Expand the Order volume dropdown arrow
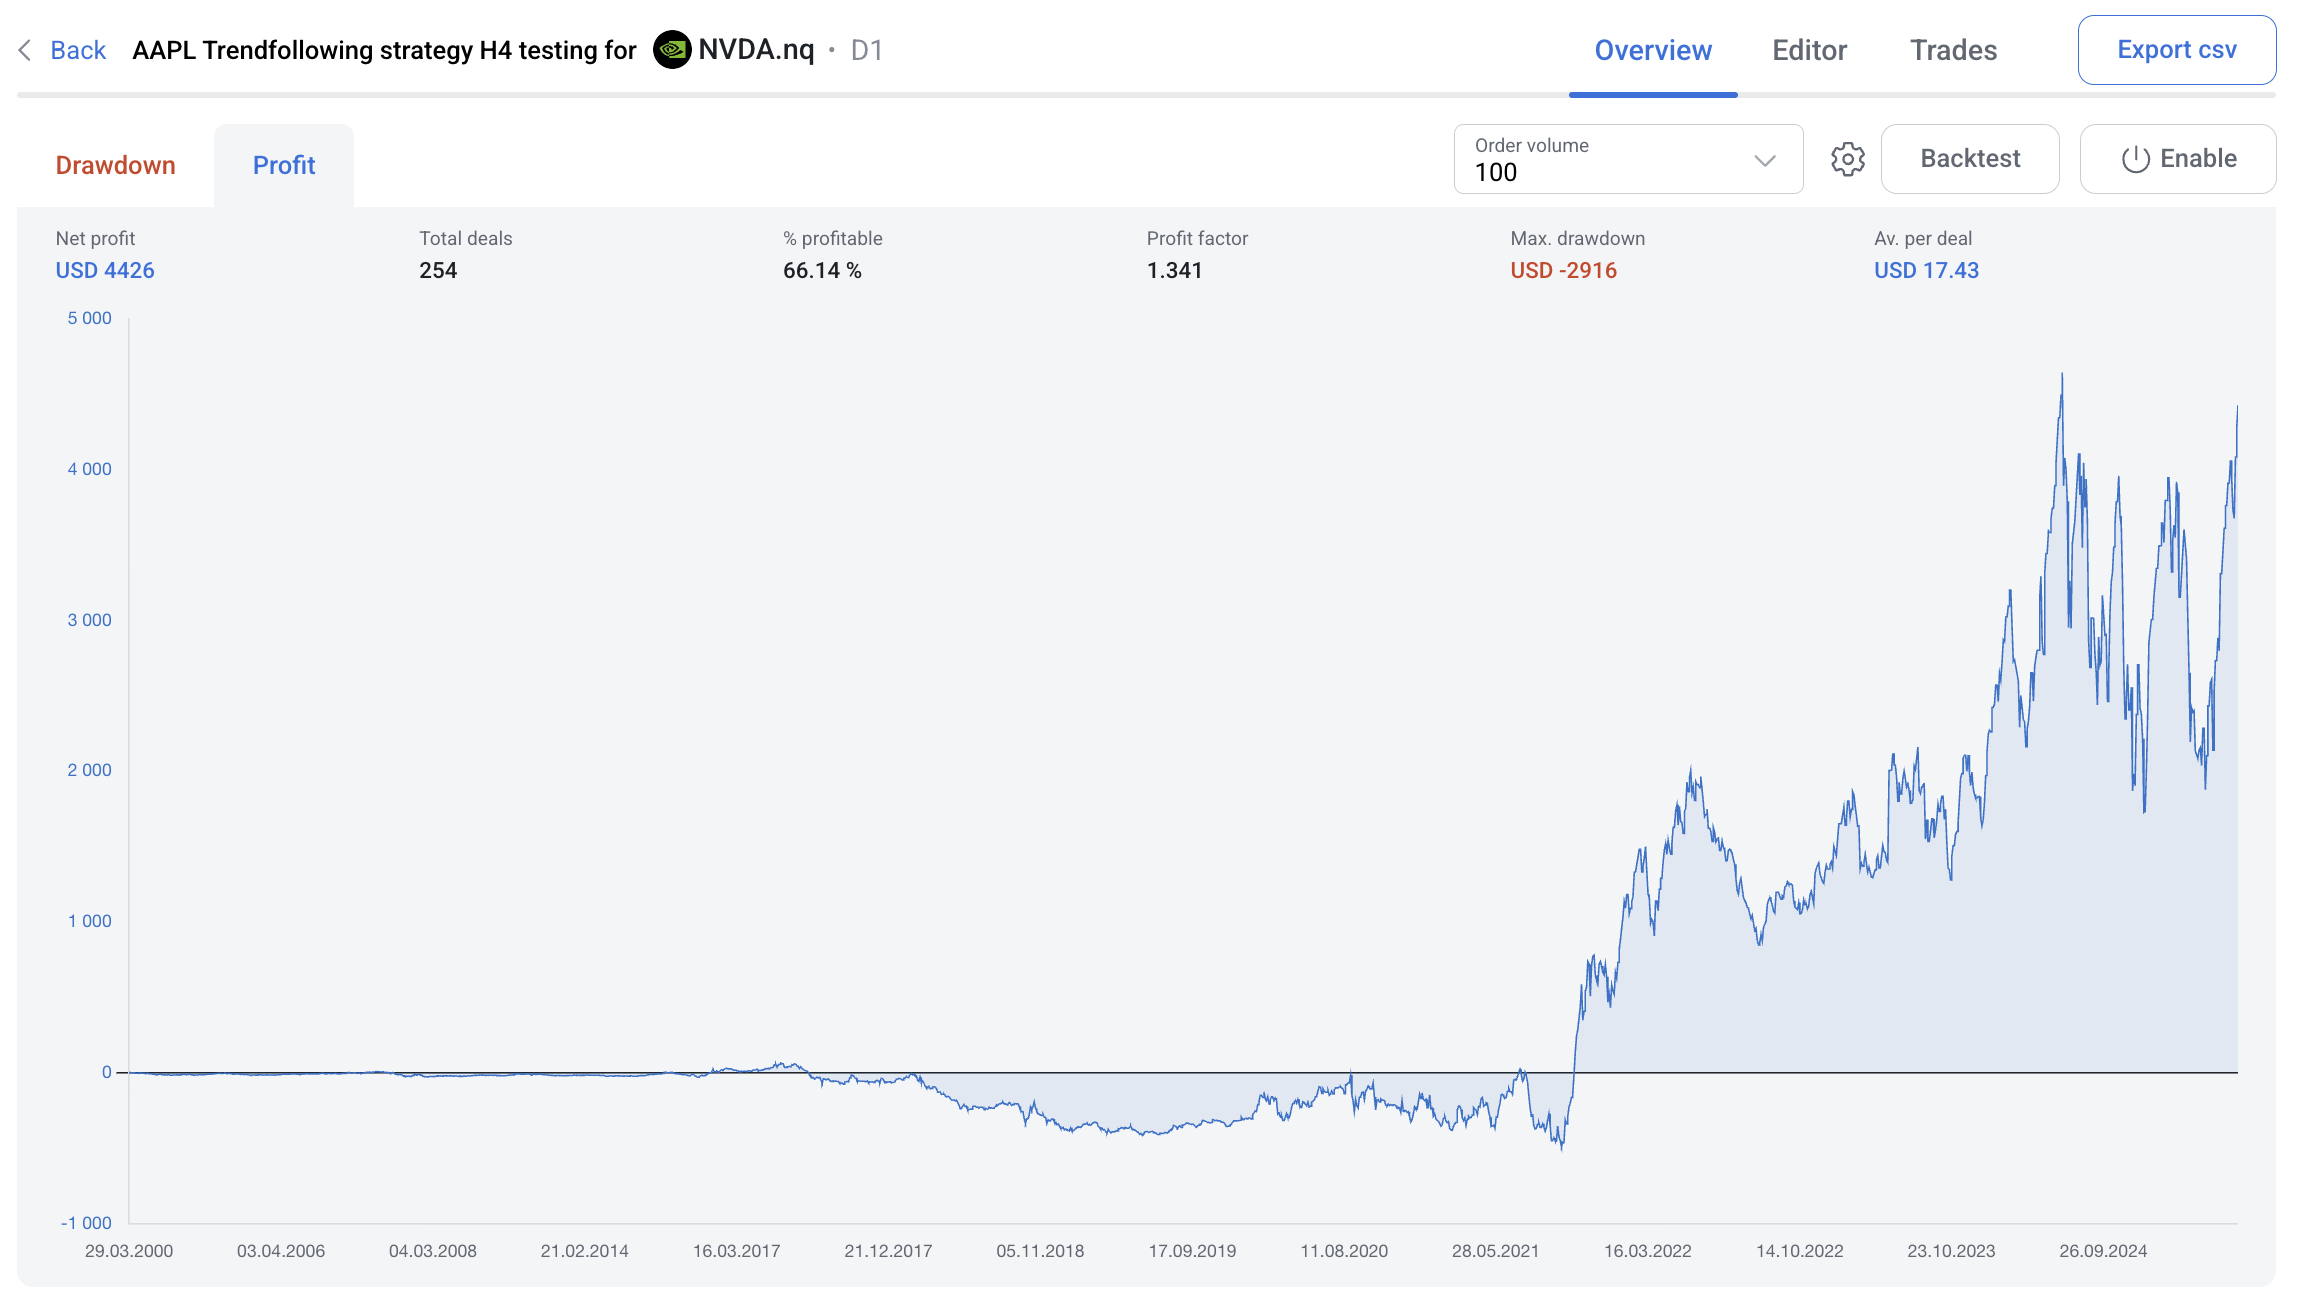The image size is (2298, 1296). pyautogui.click(x=1764, y=160)
